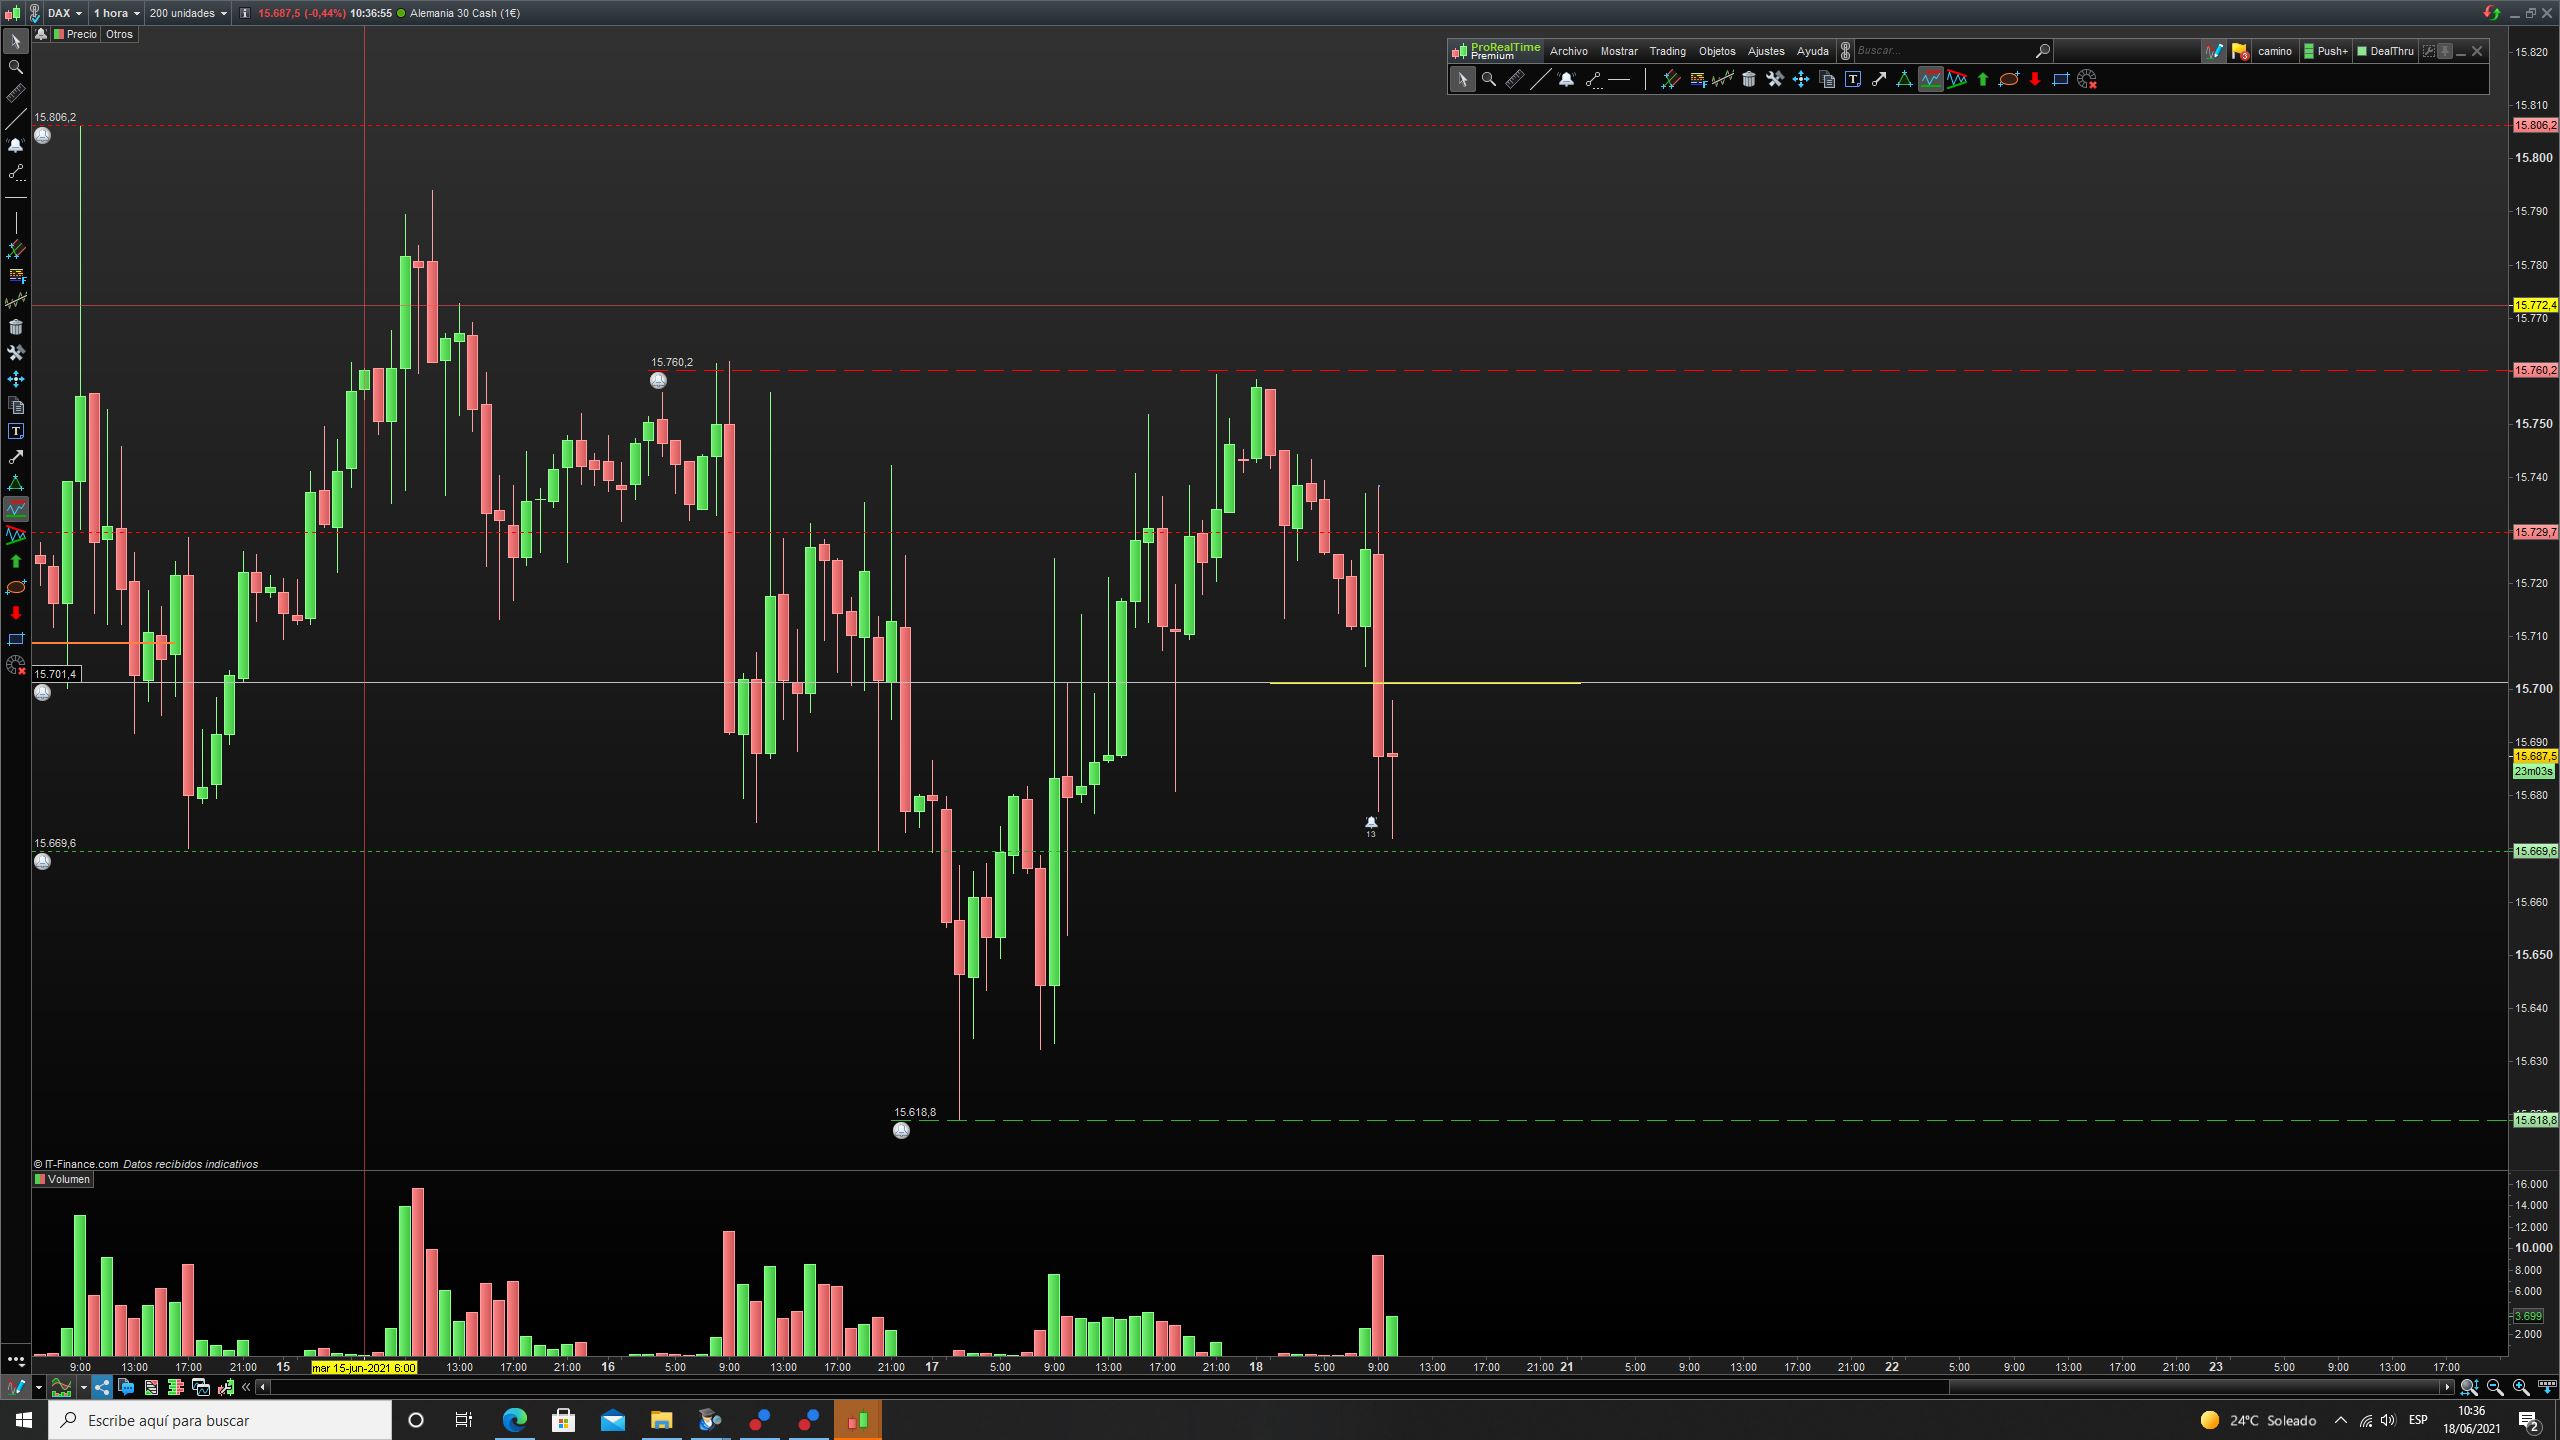Image resolution: width=2560 pixels, height=1440 pixels.
Task: Select the magnifier zoom tool in left sidebar
Action: [15, 67]
